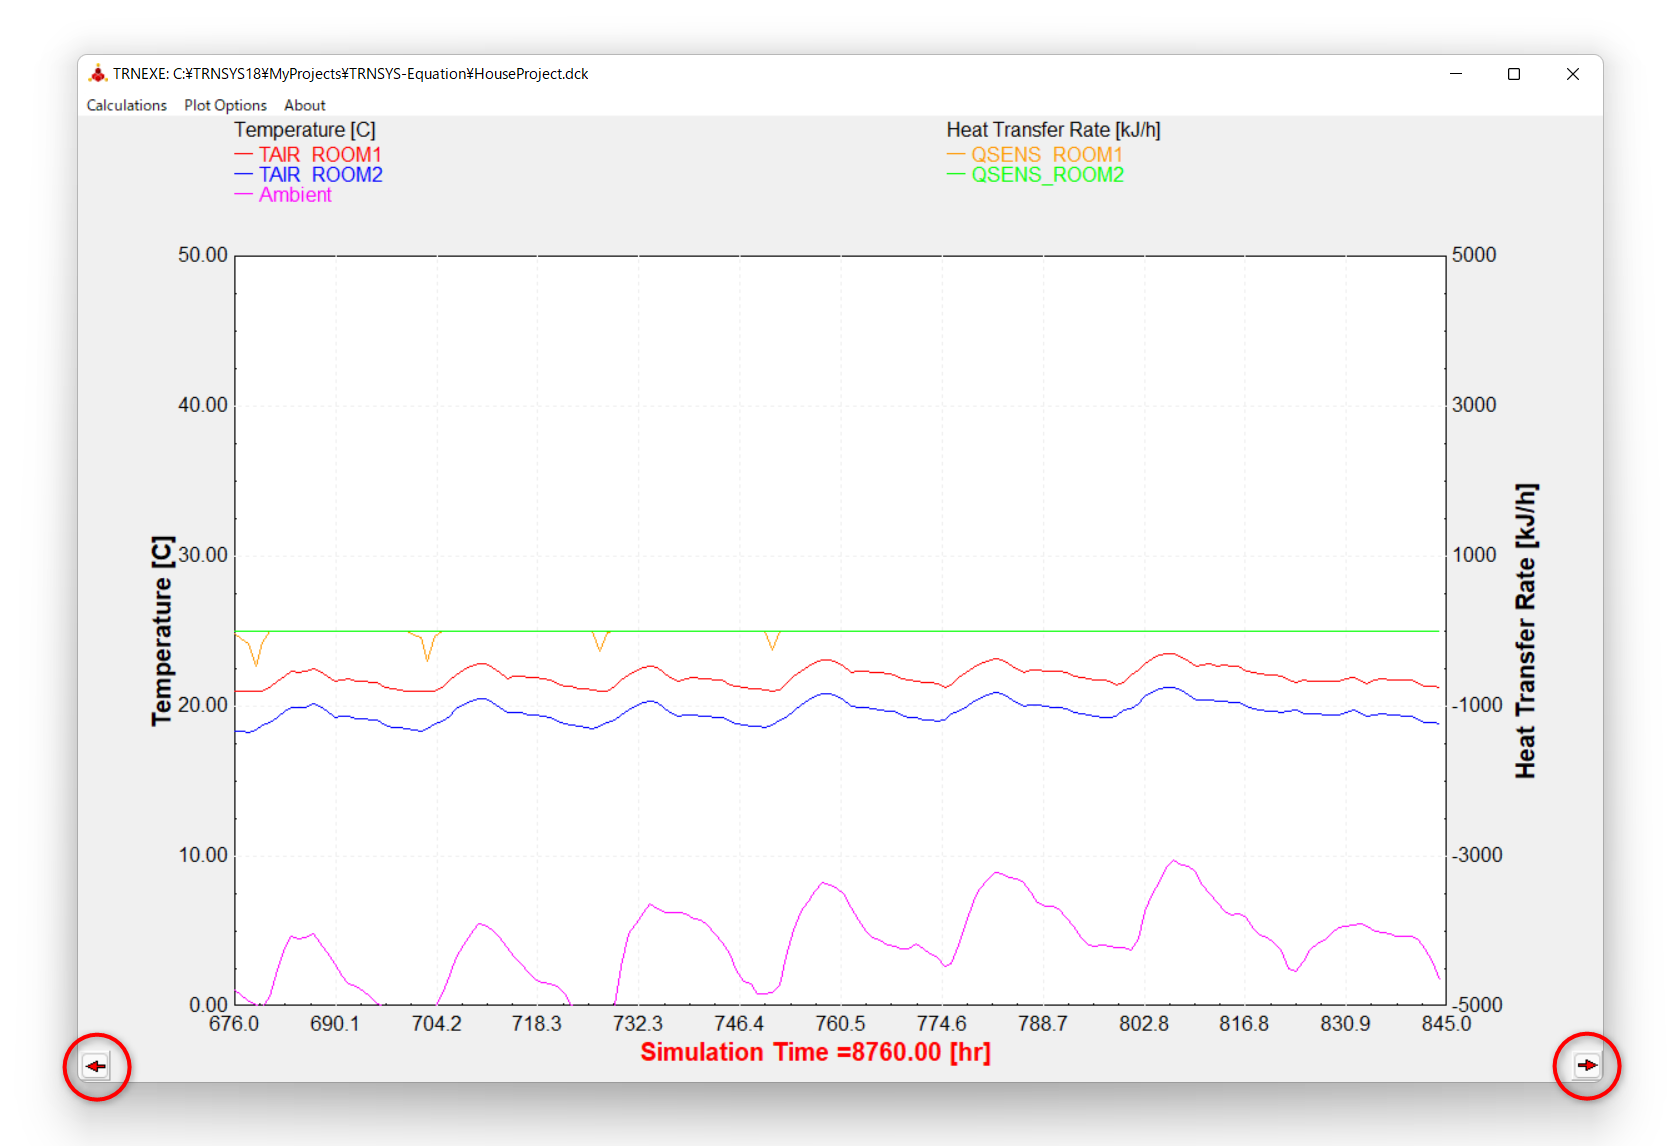Open the About menu
The height and width of the screenshot is (1146, 1679).
pyautogui.click(x=304, y=105)
